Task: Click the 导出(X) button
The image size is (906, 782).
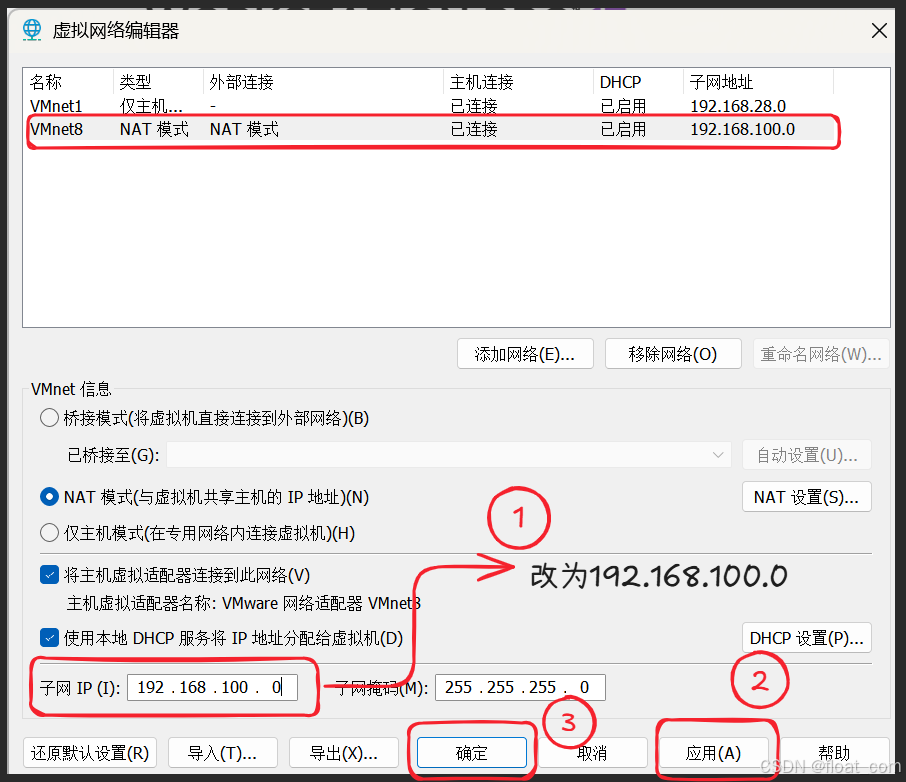Action: pyautogui.click(x=344, y=753)
